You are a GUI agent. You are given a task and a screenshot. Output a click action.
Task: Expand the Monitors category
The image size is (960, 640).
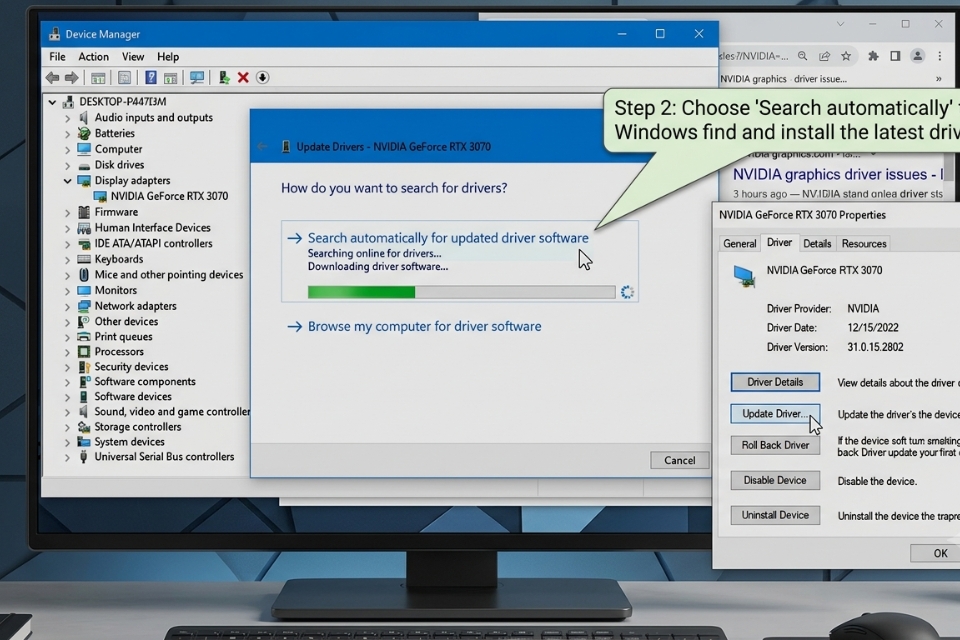click(67, 291)
